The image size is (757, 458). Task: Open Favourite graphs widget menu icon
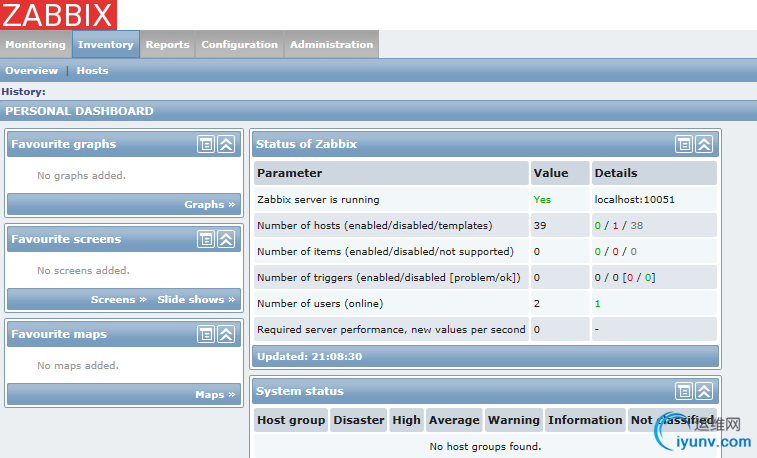tap(206, 144)
